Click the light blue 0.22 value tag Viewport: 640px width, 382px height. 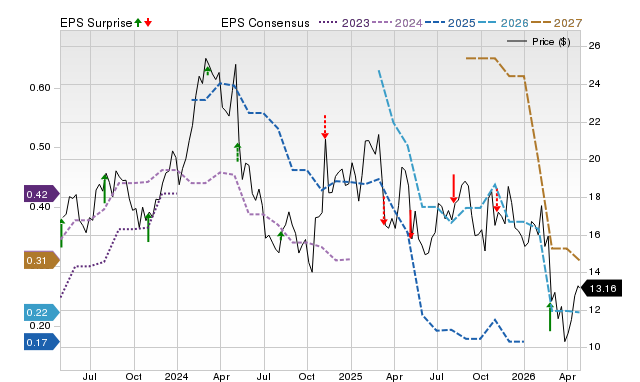coord(42,313)
